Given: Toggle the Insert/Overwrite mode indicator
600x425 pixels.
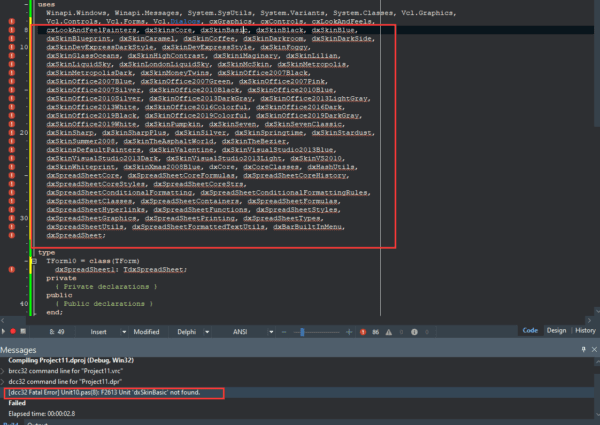Looking at the screenshot, I should pyautogui.click(x=98, y=332).
